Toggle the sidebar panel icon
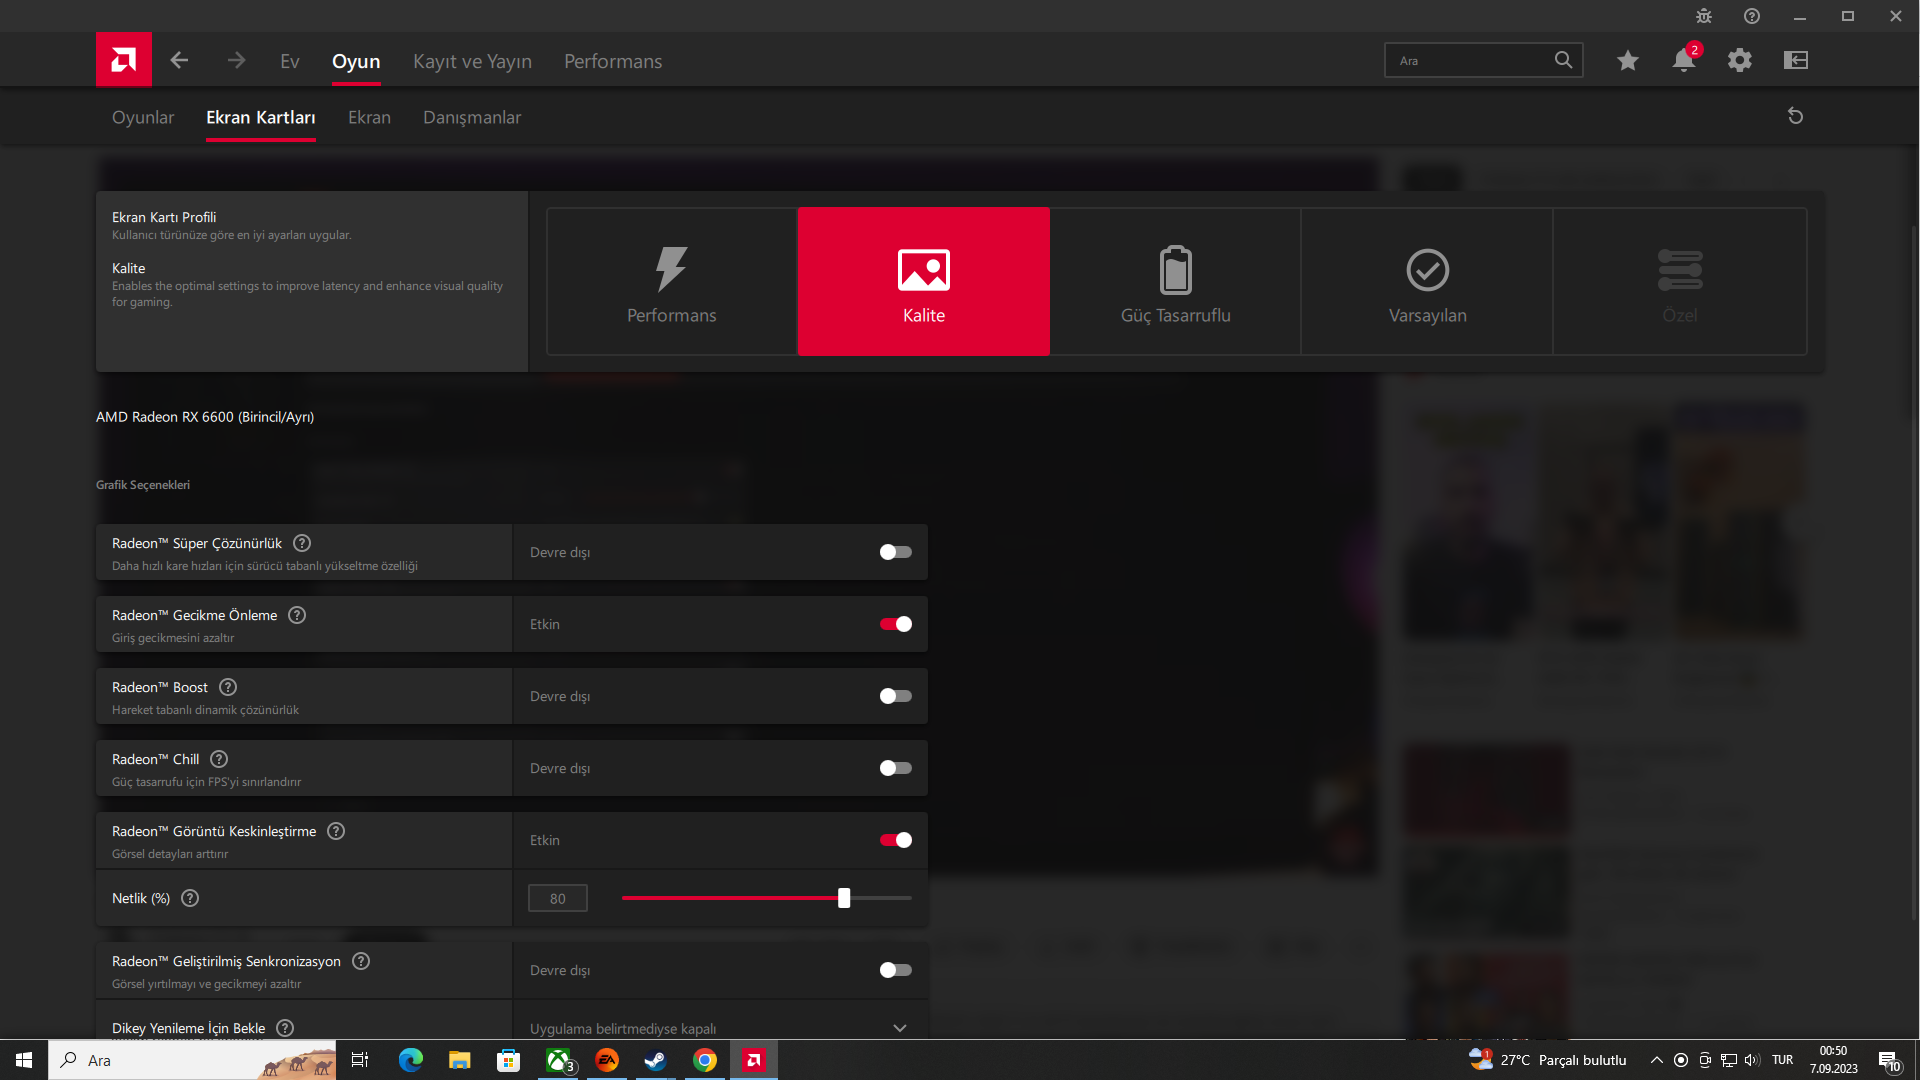This screenshot has height=1080, width=1920. point(1796,60)
